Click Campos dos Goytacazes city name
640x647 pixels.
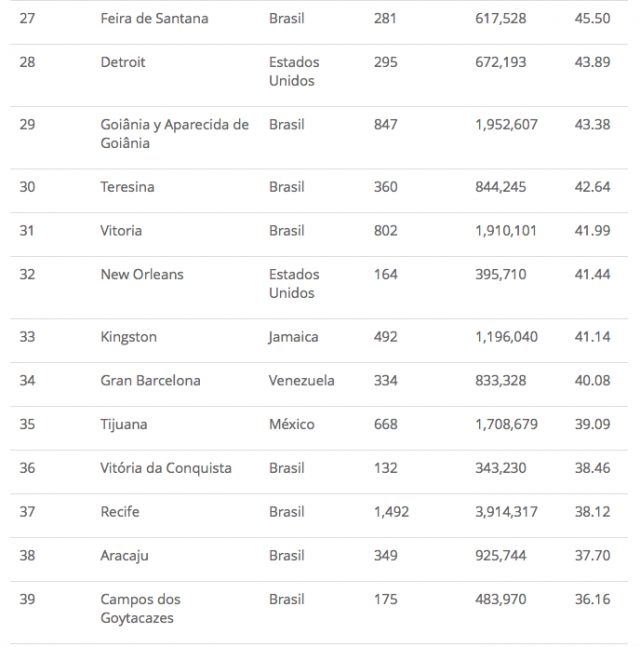(140, 609)
